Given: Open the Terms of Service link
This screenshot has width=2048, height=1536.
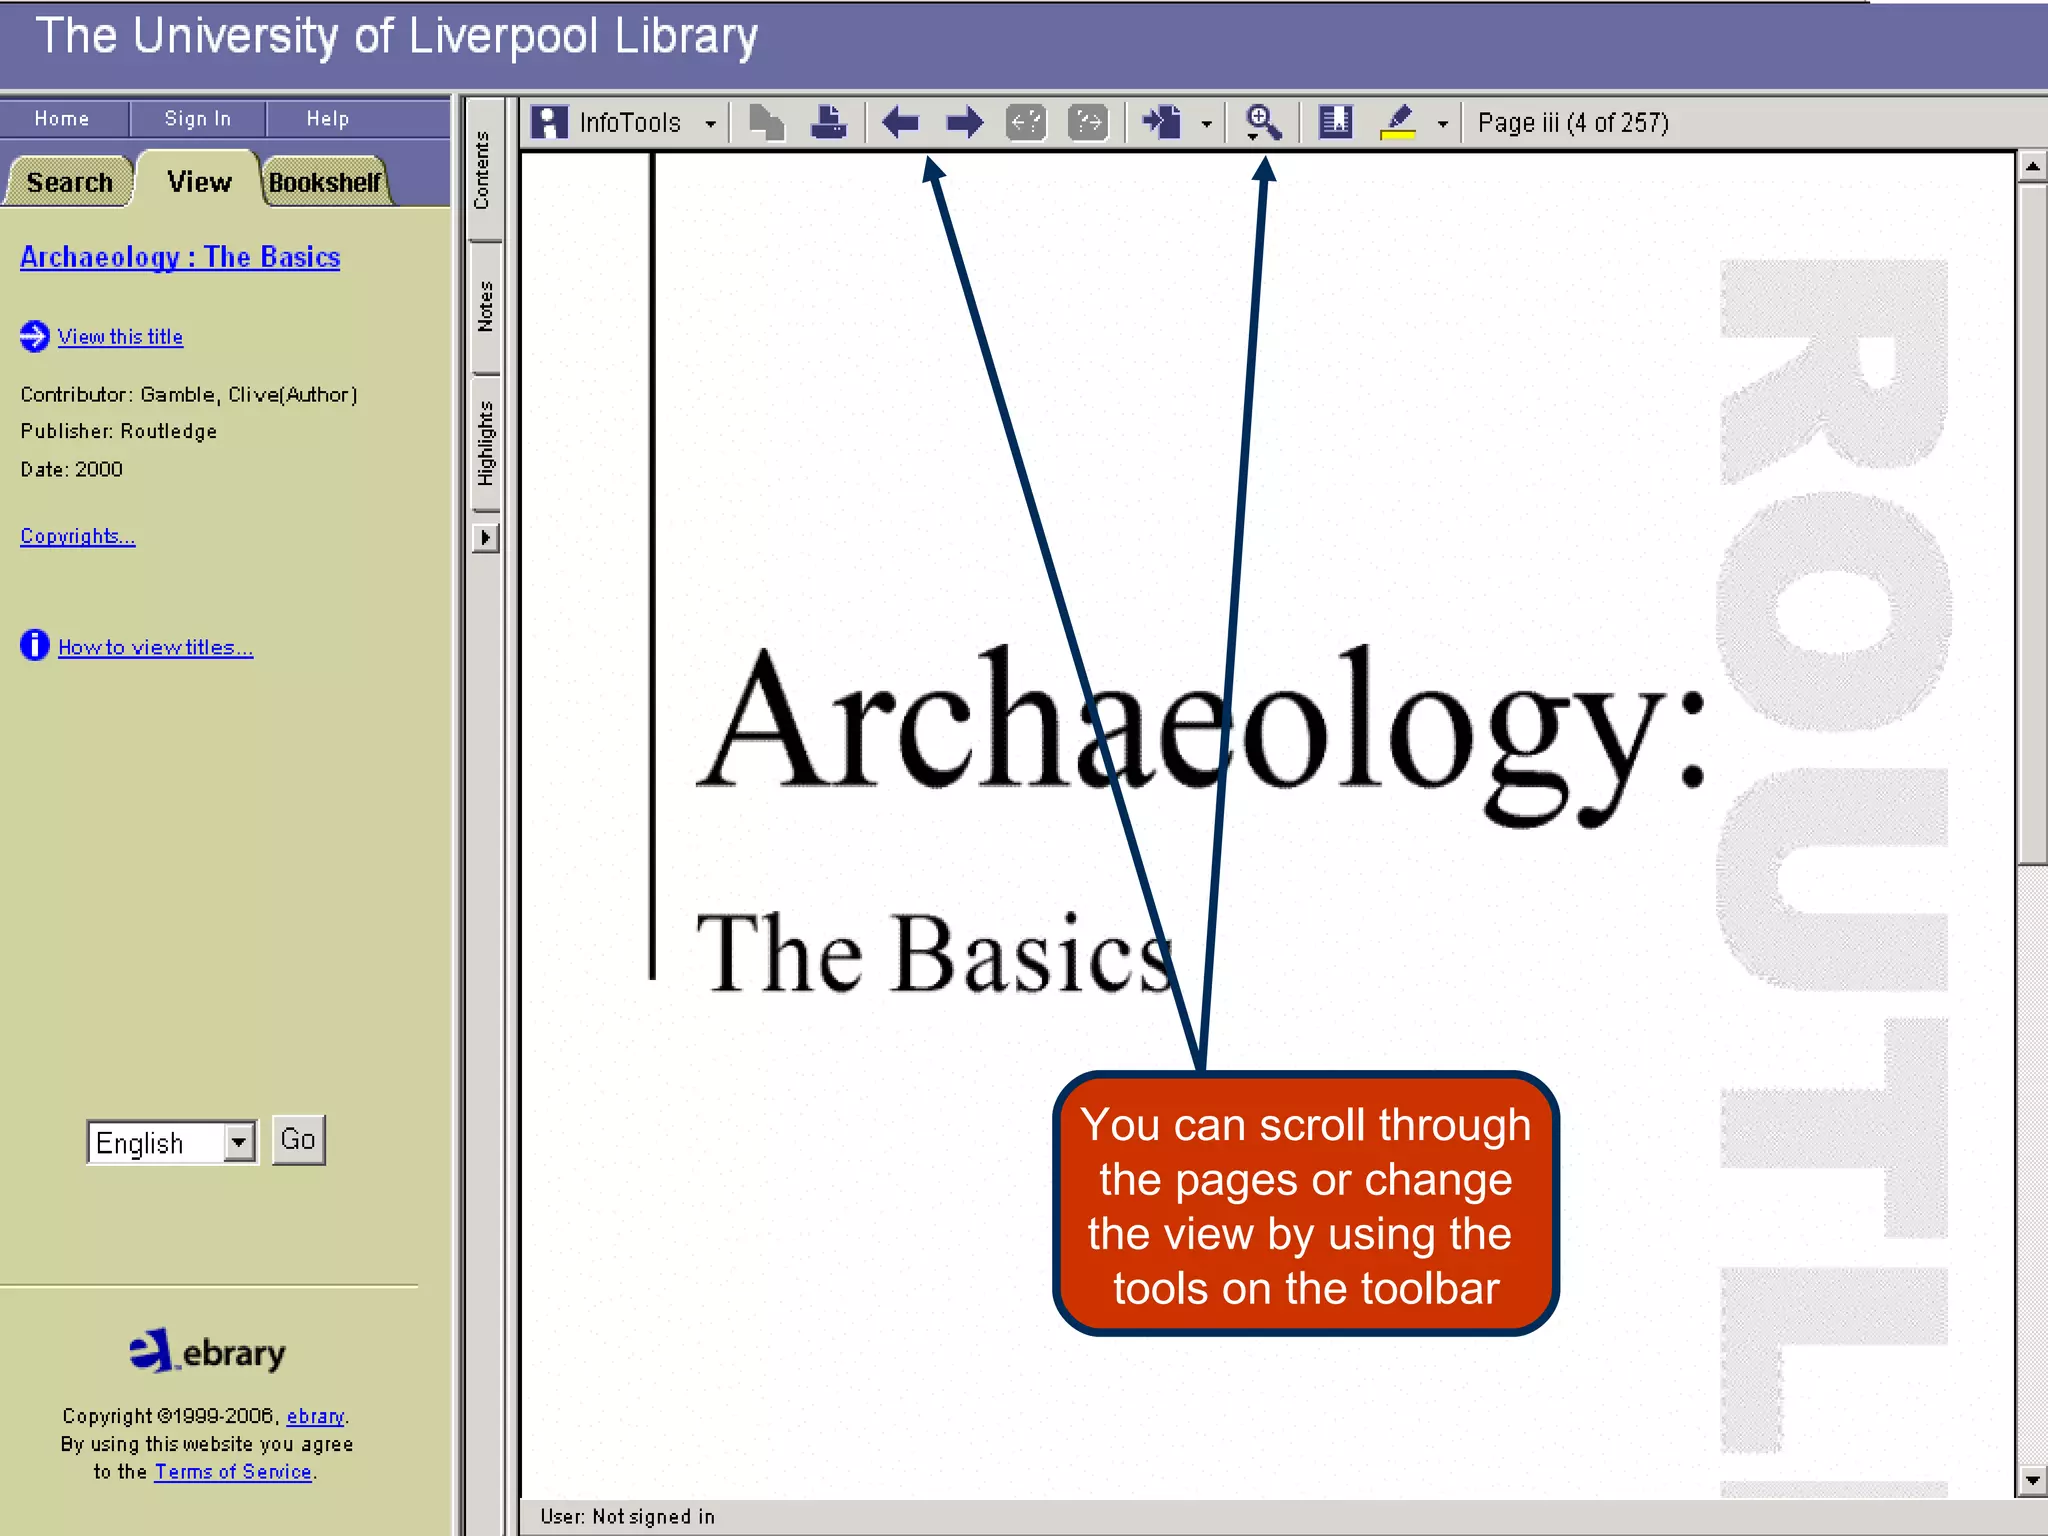Looking at the screenshot, I should tap(233, 1472).
